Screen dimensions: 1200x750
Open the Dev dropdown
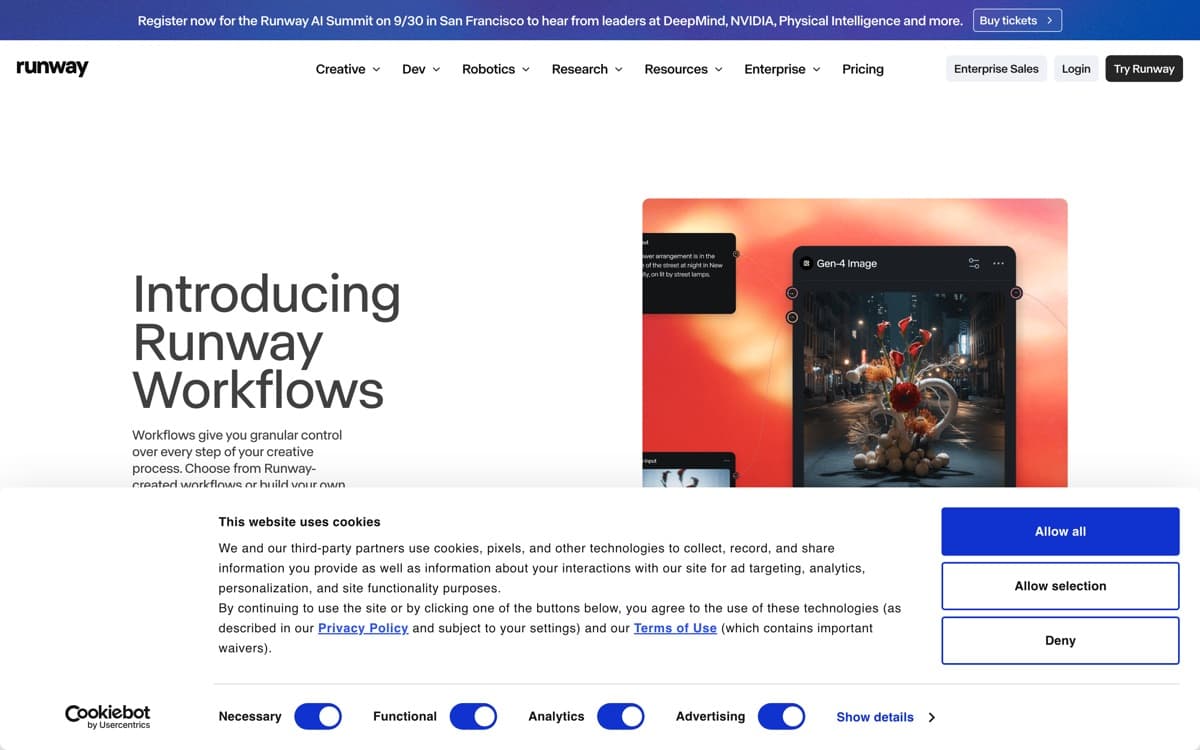tap(421, 69)
